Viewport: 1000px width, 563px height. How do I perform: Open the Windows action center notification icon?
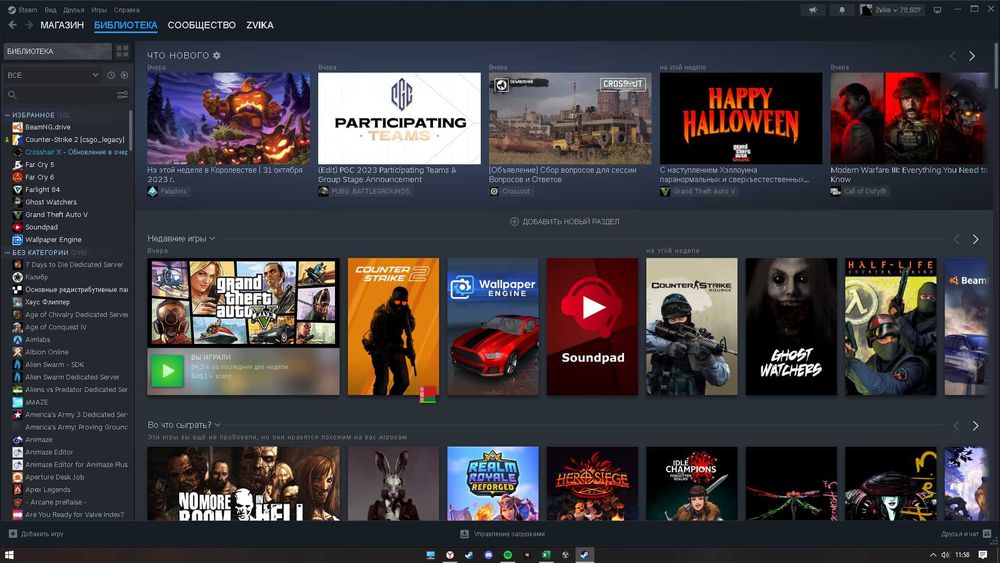pos(983,555)
